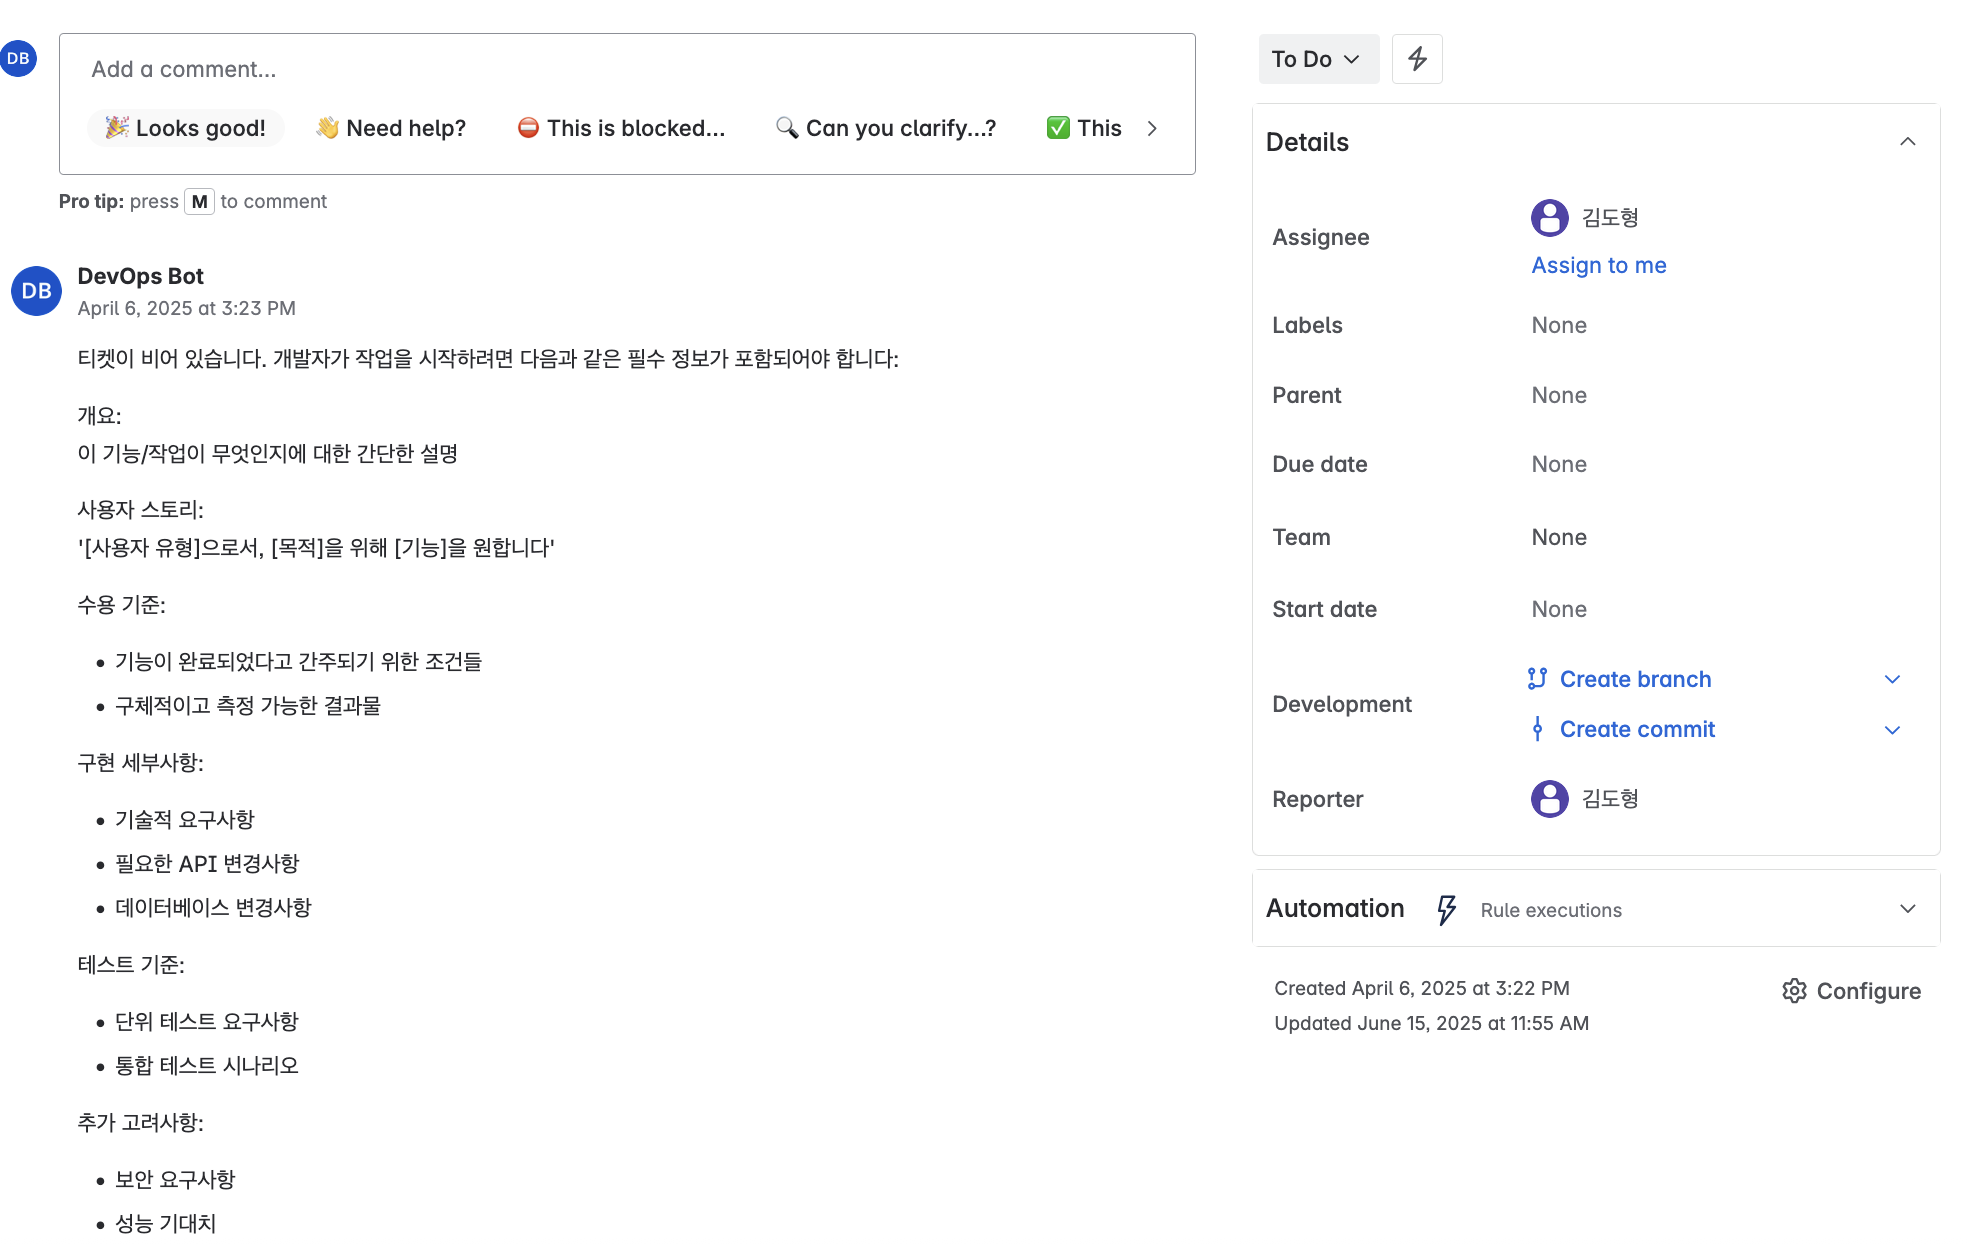The height and width of the screenshot is (1244, 1968).
Task: Collapse the Details panel
Action: [x=1907, y=142]
